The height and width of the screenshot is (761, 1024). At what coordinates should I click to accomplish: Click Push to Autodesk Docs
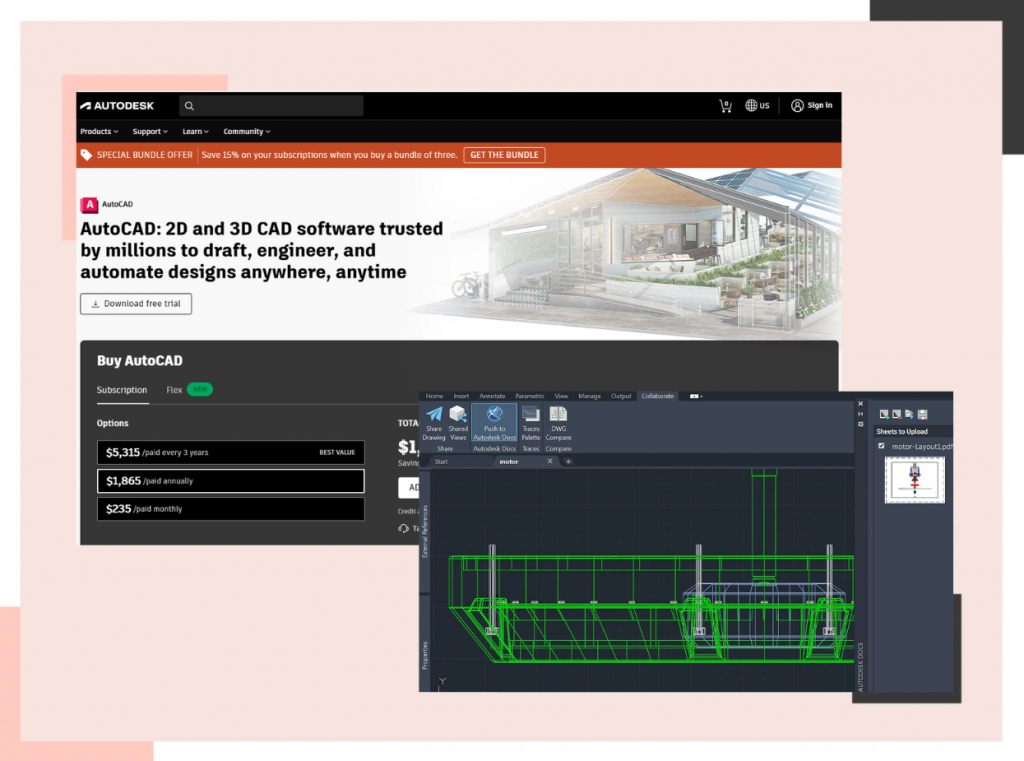[494, 423]
